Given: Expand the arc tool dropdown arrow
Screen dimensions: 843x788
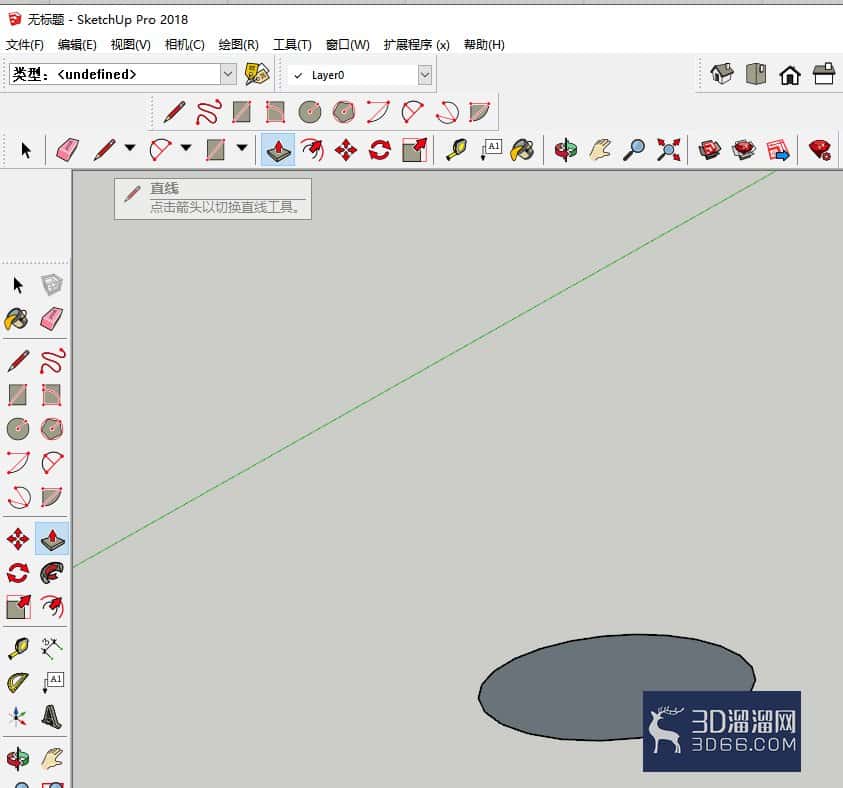Looking at the screenshot, I should pos(186,147).
